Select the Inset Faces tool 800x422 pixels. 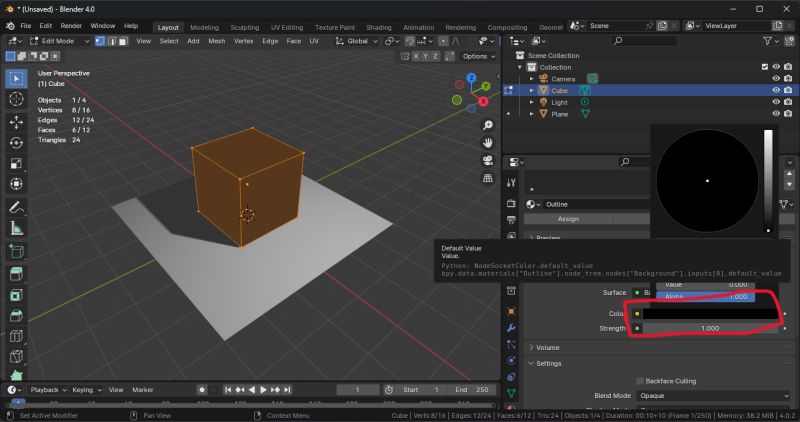(x=16, y=295)
